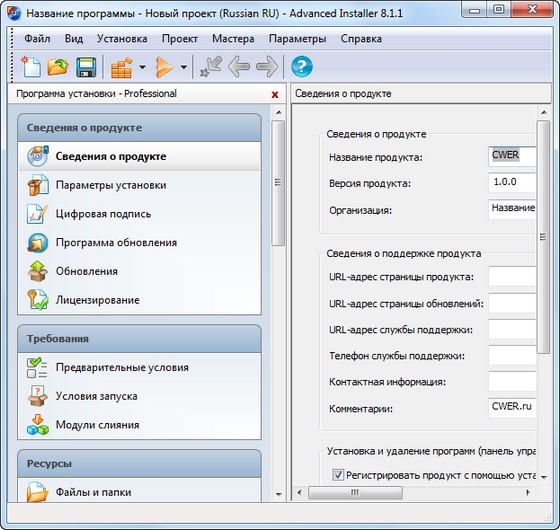Save the project with the floppy disk icon

(x=86, y=67)
